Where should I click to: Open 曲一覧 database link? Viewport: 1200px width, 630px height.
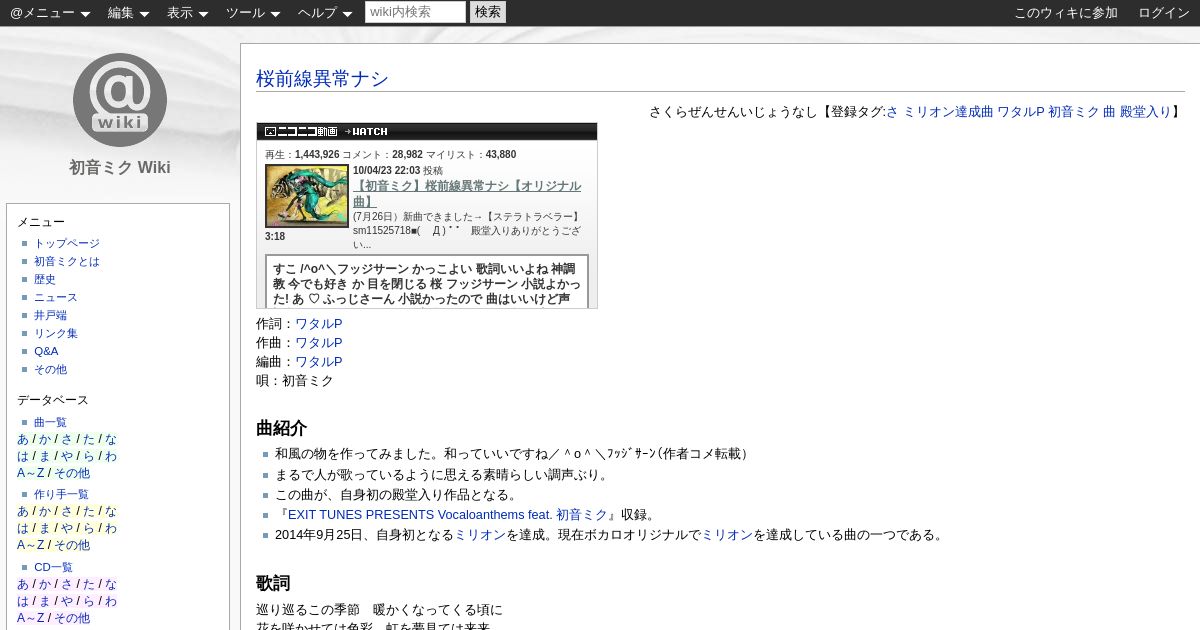[x=50, y=422]
